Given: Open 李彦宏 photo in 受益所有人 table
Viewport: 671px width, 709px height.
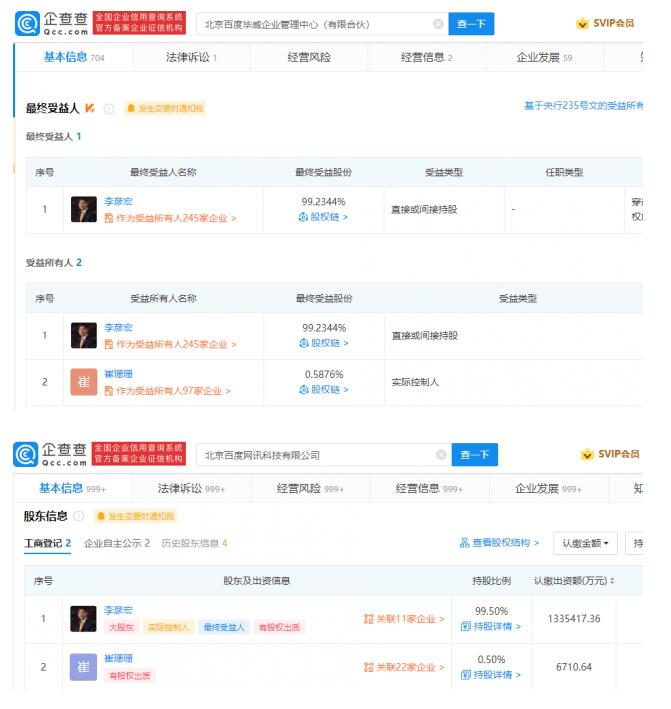Looking at the screenshot, I should (84, 336).
